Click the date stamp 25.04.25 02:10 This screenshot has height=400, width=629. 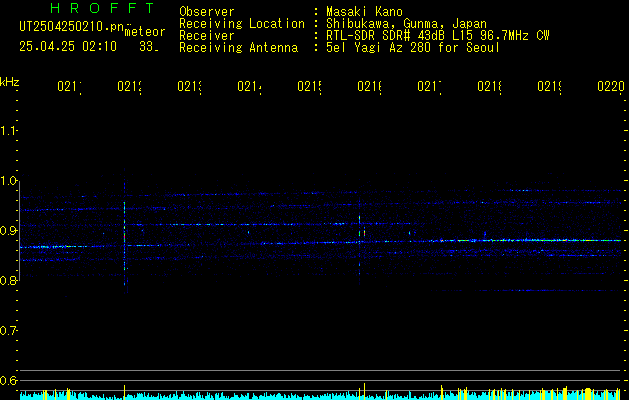click(68, 47)
